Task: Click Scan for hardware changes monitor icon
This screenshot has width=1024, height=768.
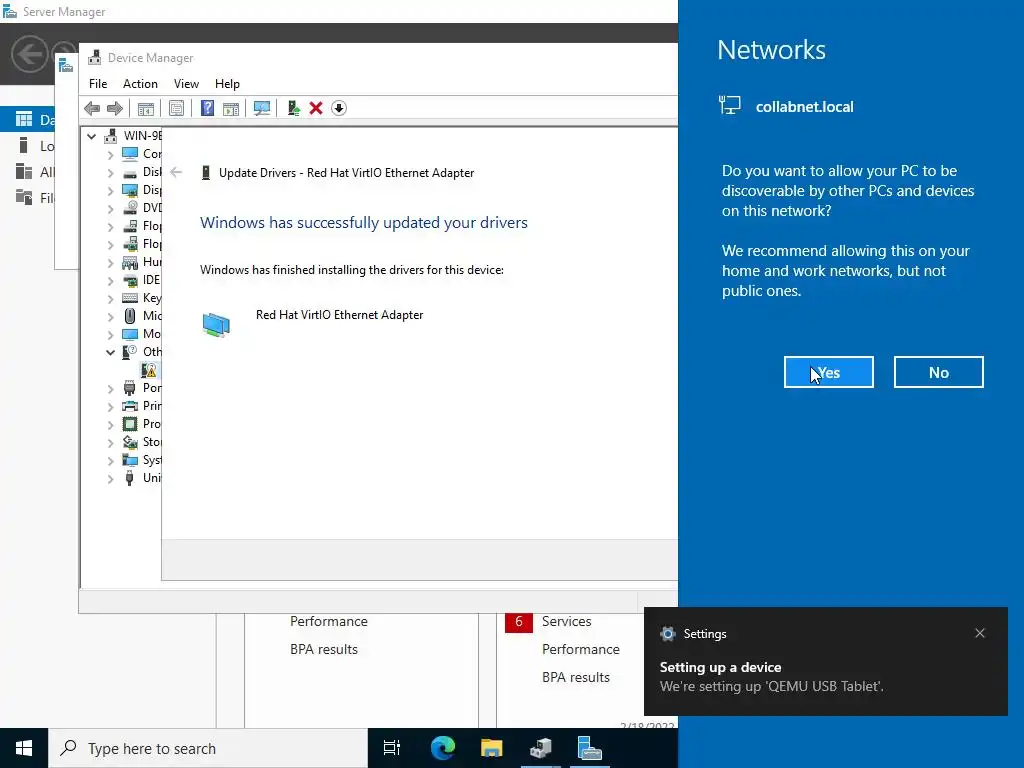Action: point(262,108)
